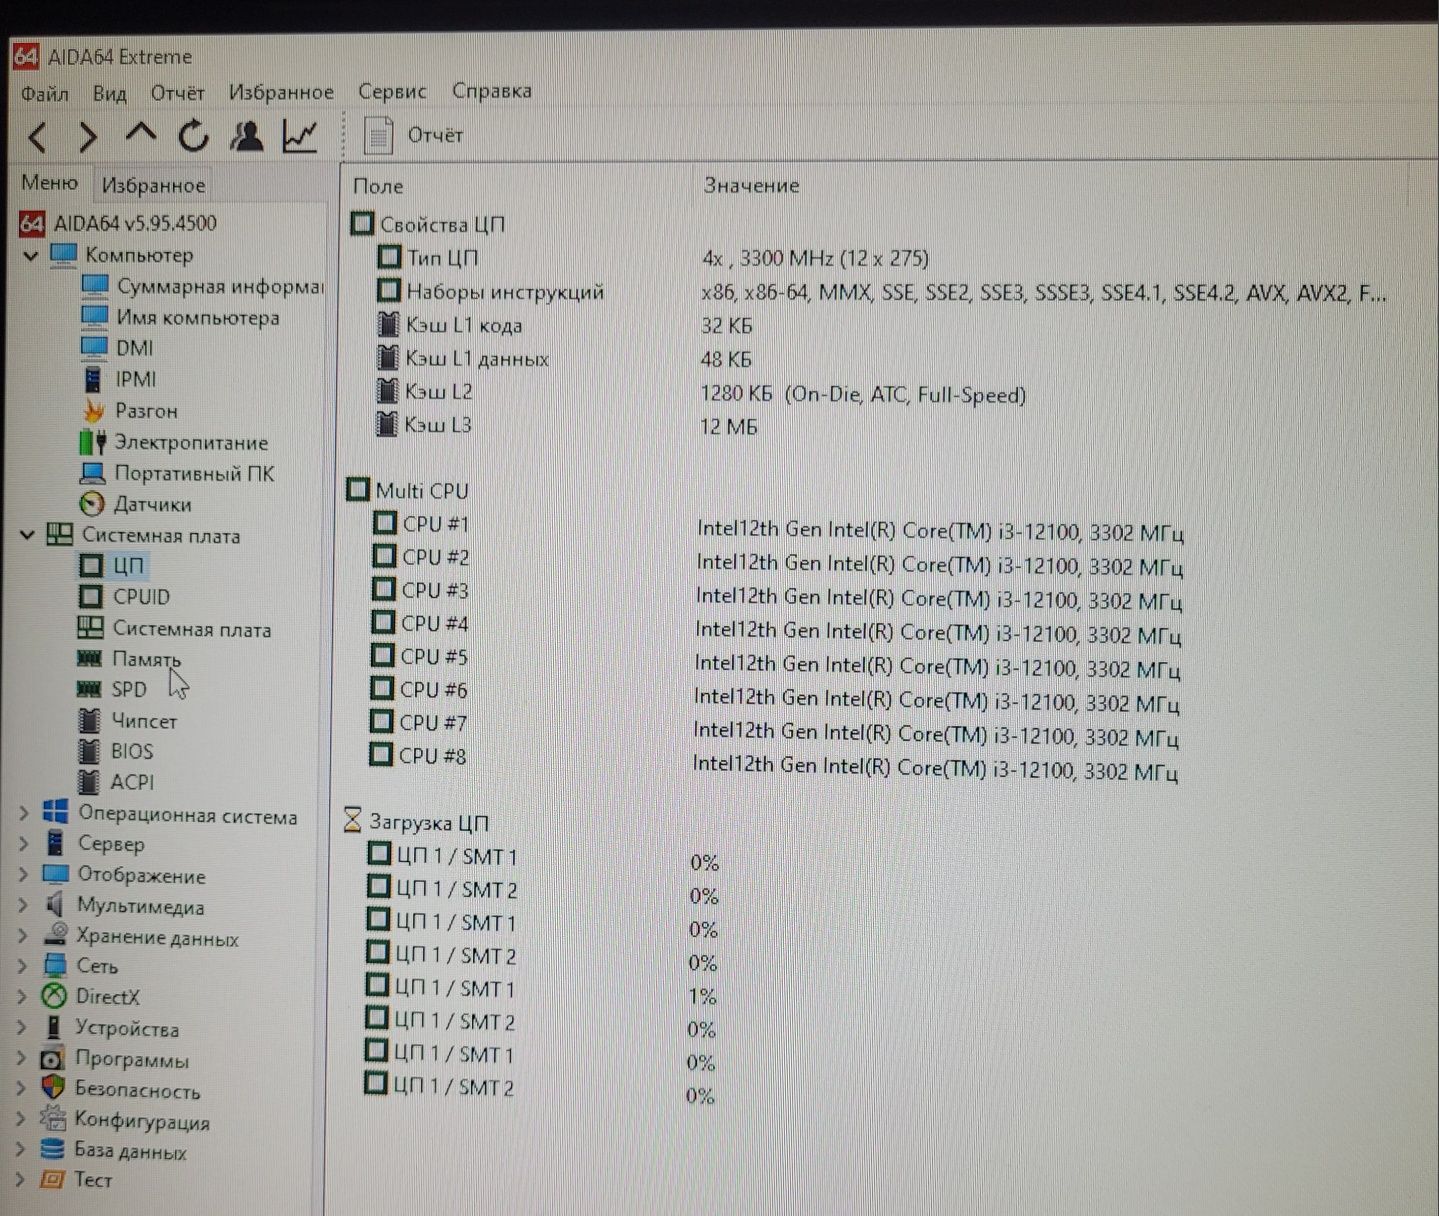
Task: Click the Refresh toolbar icon
Action: pyautogui.click(x=193, y=135)
